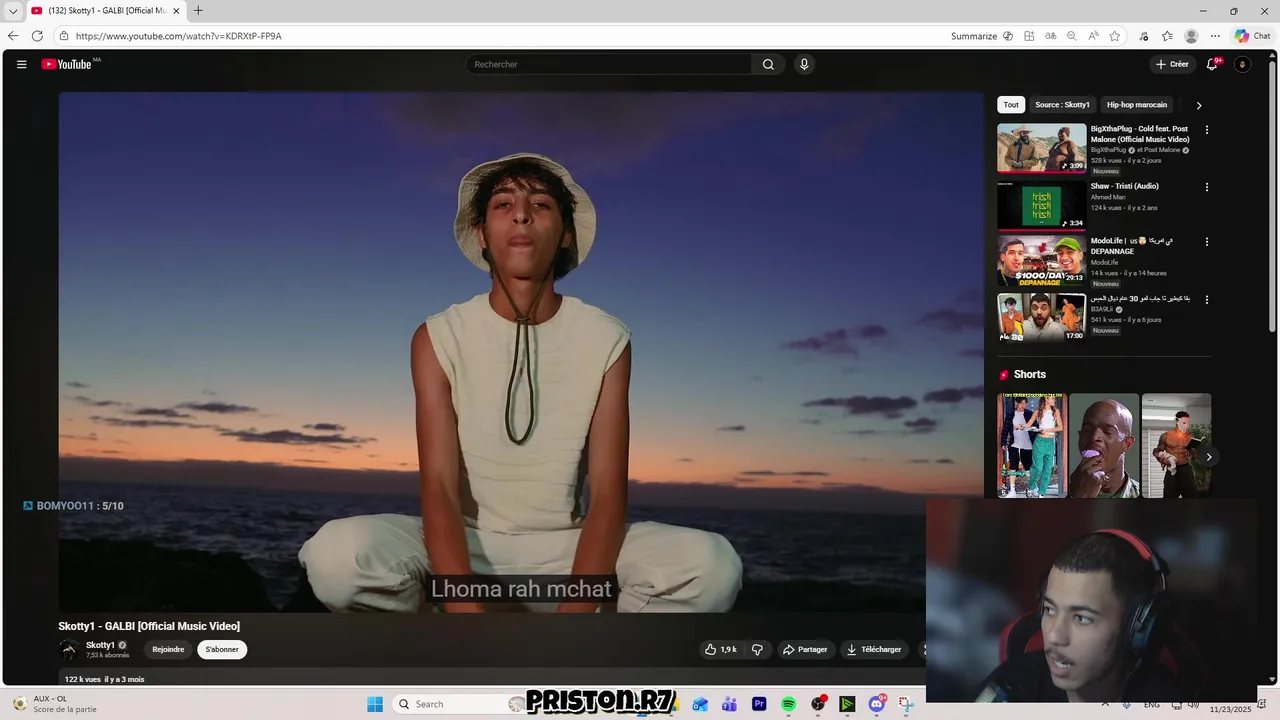1280x720 pixels.
Task: Open the Windows Start menu
Action: click(375, 704)
